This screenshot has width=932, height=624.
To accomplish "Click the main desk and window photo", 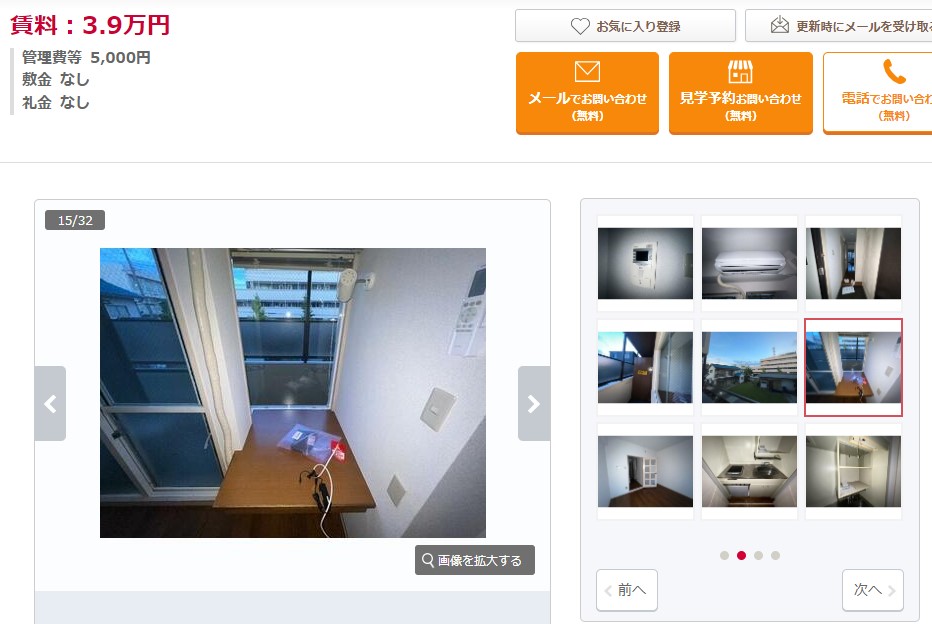I will (292, 393).
